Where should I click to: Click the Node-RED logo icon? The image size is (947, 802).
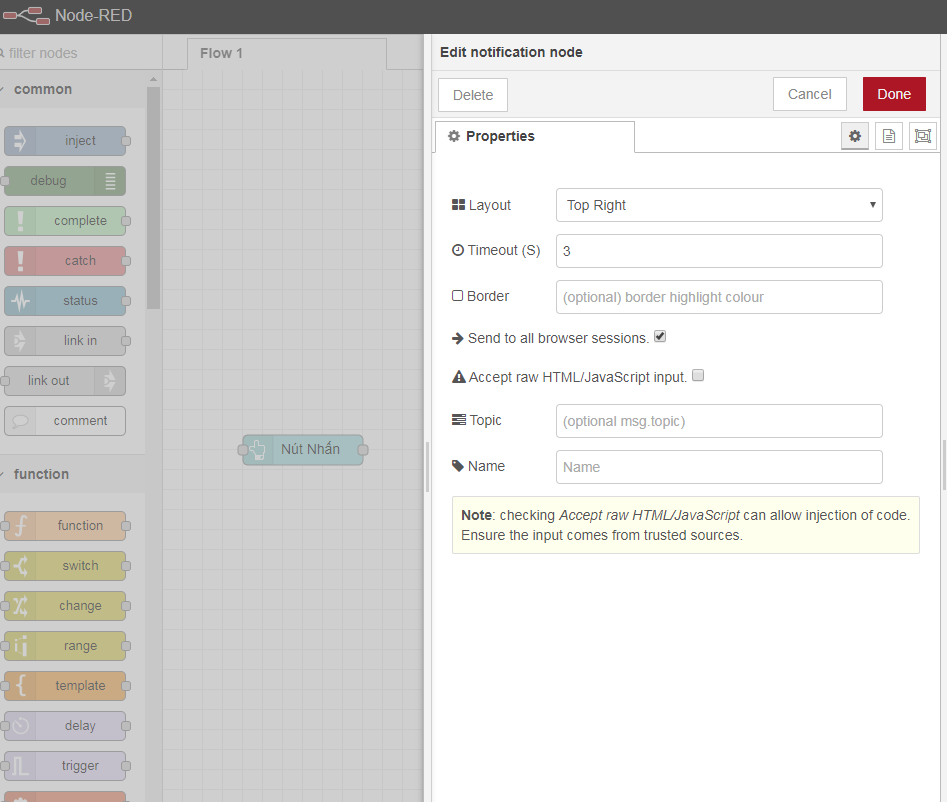[27, 16]
